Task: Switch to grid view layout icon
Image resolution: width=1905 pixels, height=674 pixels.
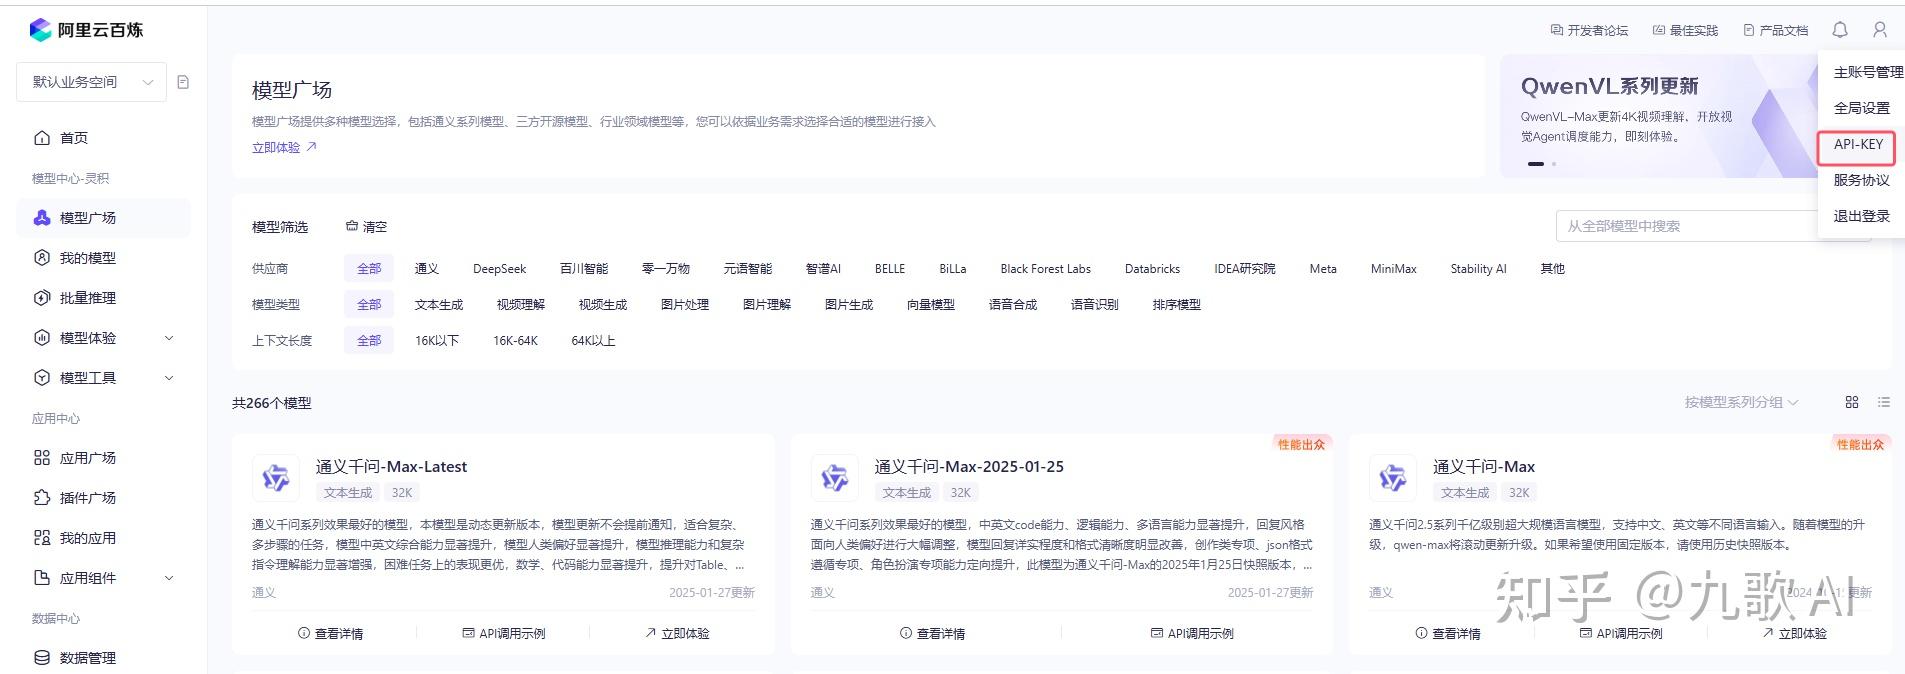Action: click(1852, 402)
